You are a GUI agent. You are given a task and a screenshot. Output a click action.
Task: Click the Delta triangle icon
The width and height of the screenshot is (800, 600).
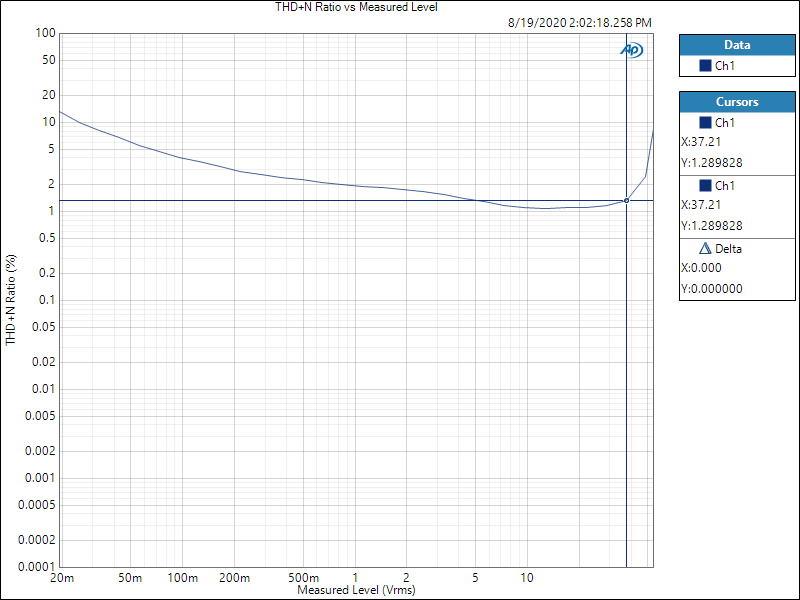click(705, 248)
